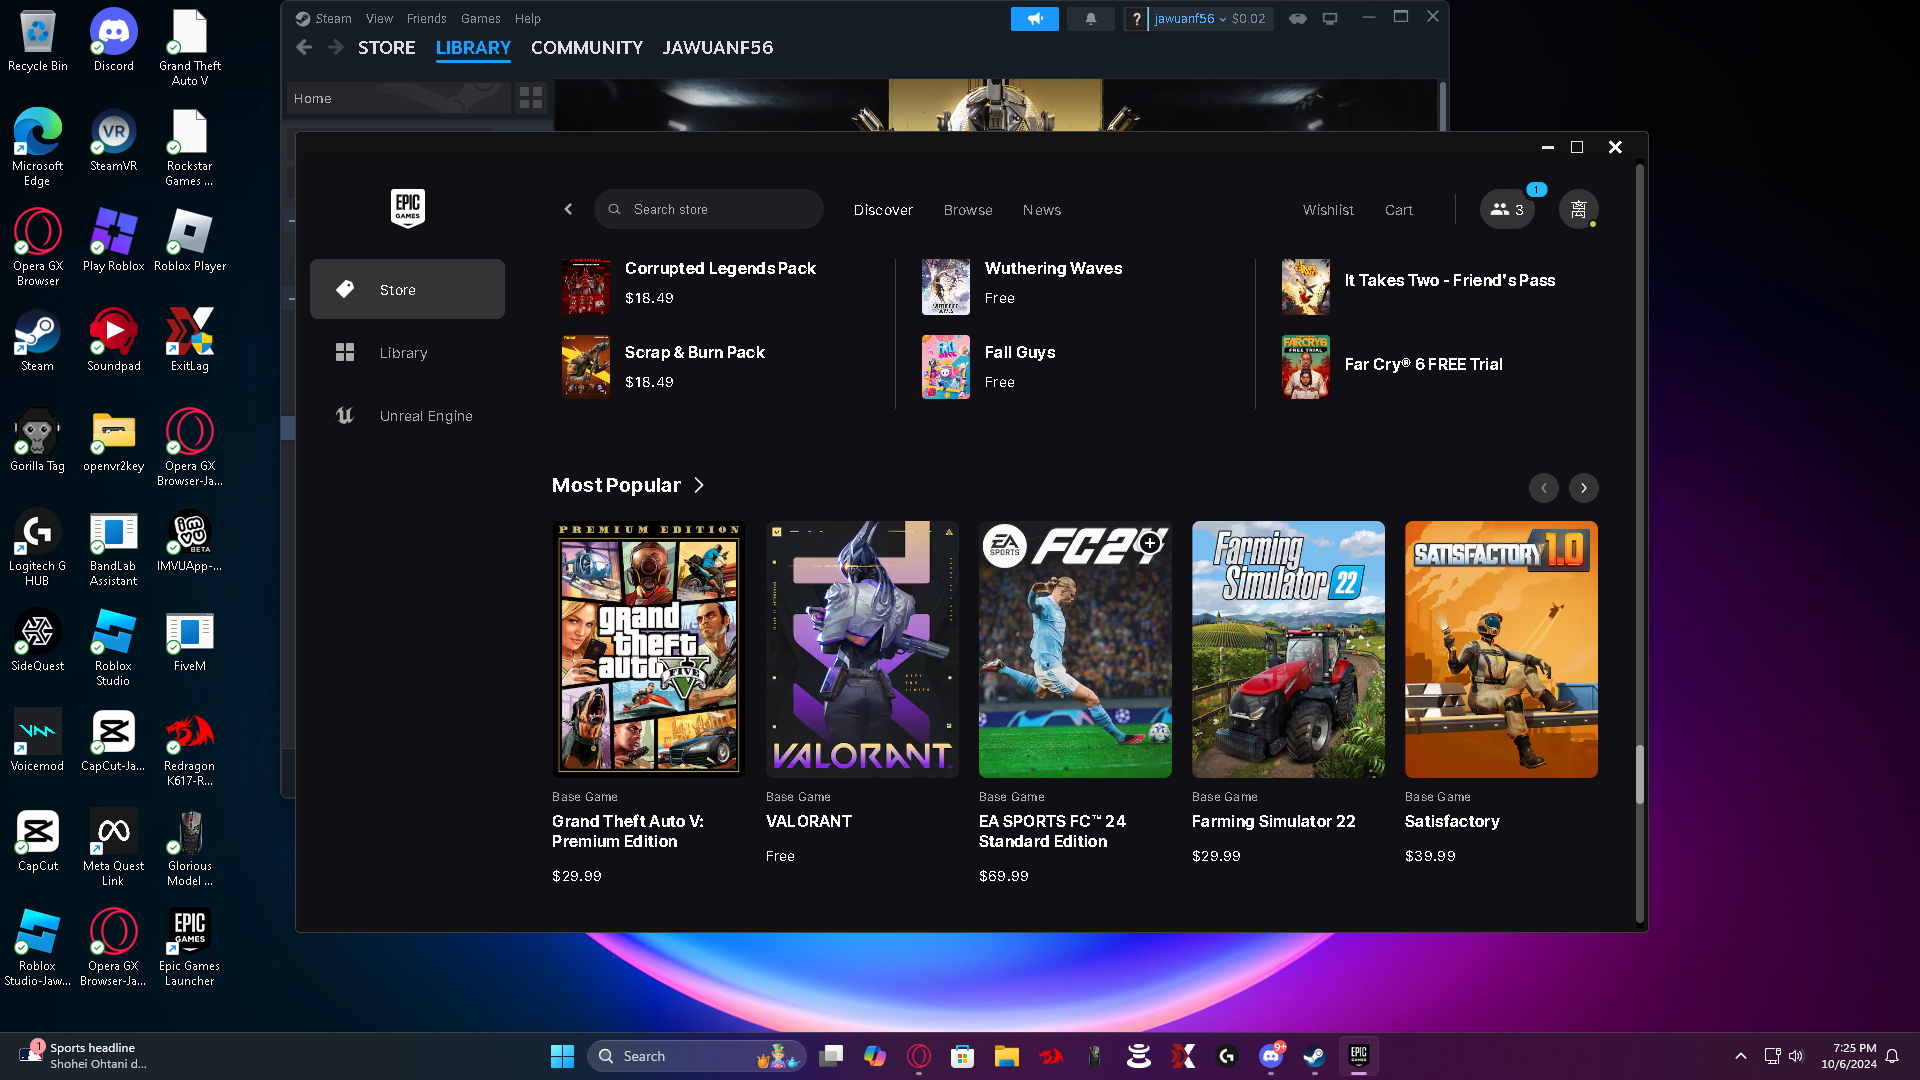Open the friends list icon showing 3
The width and height of the screenshot is (1920, 1080).
click(1507, 210)
